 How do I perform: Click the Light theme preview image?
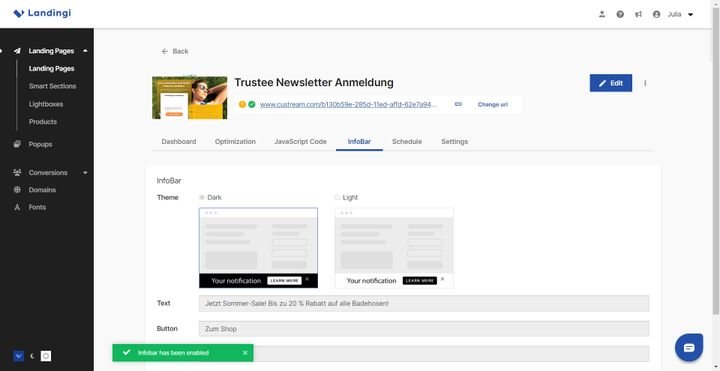click(394, 248)
